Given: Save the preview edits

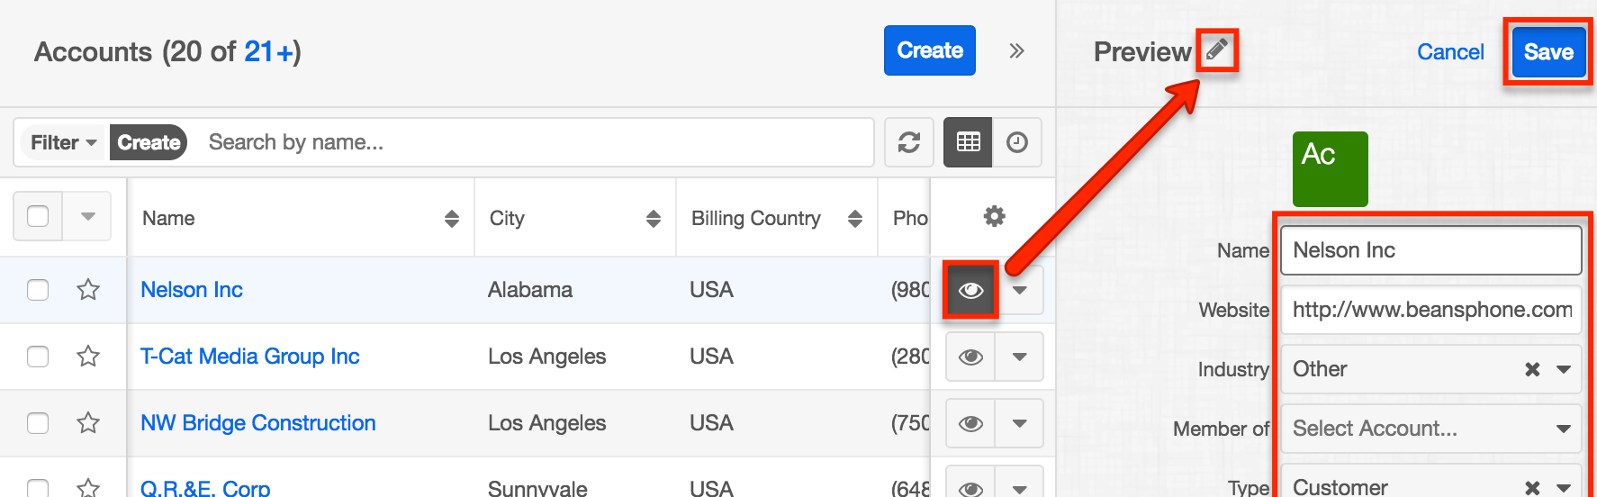Looking at the screenshot, I should pyautogui.click(x=1547, y=52).
